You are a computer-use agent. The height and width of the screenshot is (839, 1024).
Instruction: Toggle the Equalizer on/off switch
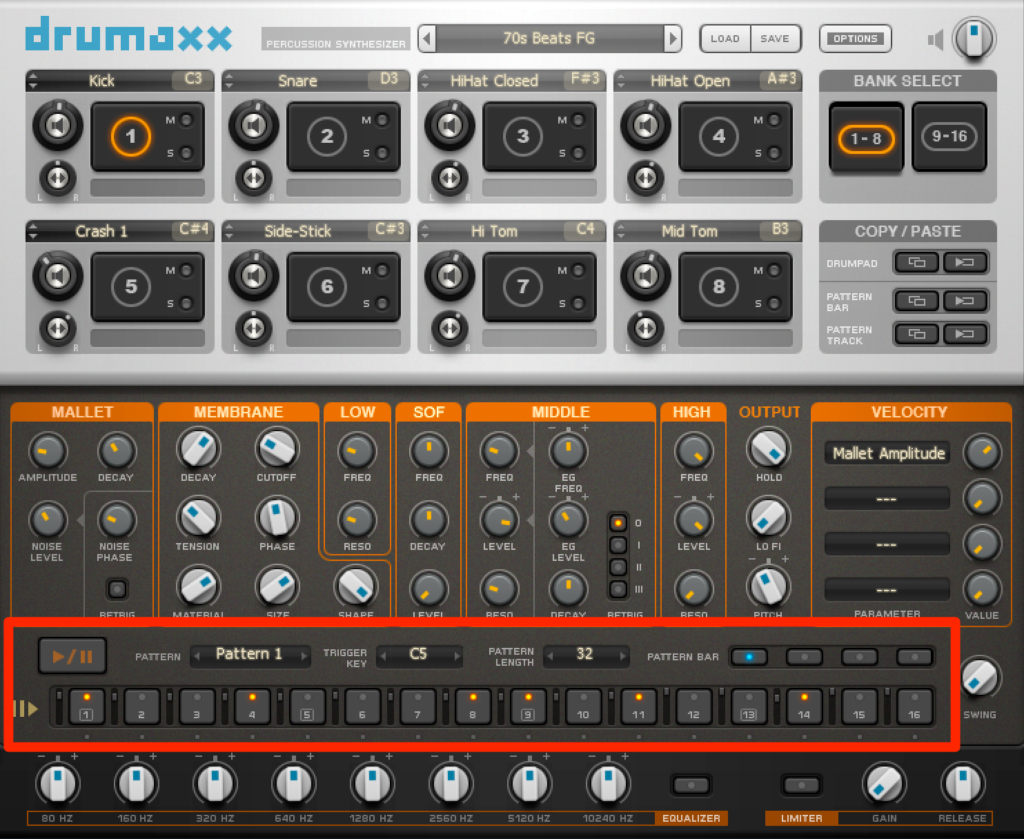691,784
